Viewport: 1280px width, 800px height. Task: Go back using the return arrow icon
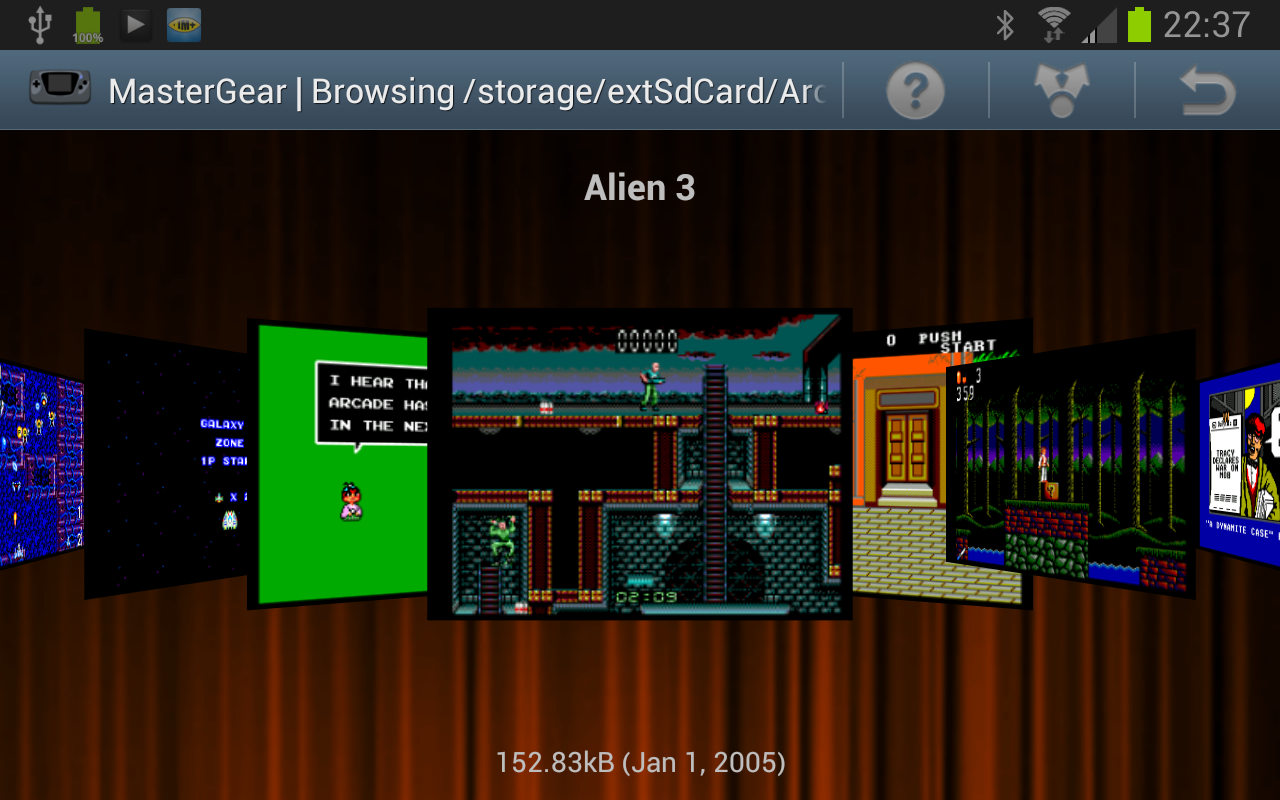[x=1208, y=91]
